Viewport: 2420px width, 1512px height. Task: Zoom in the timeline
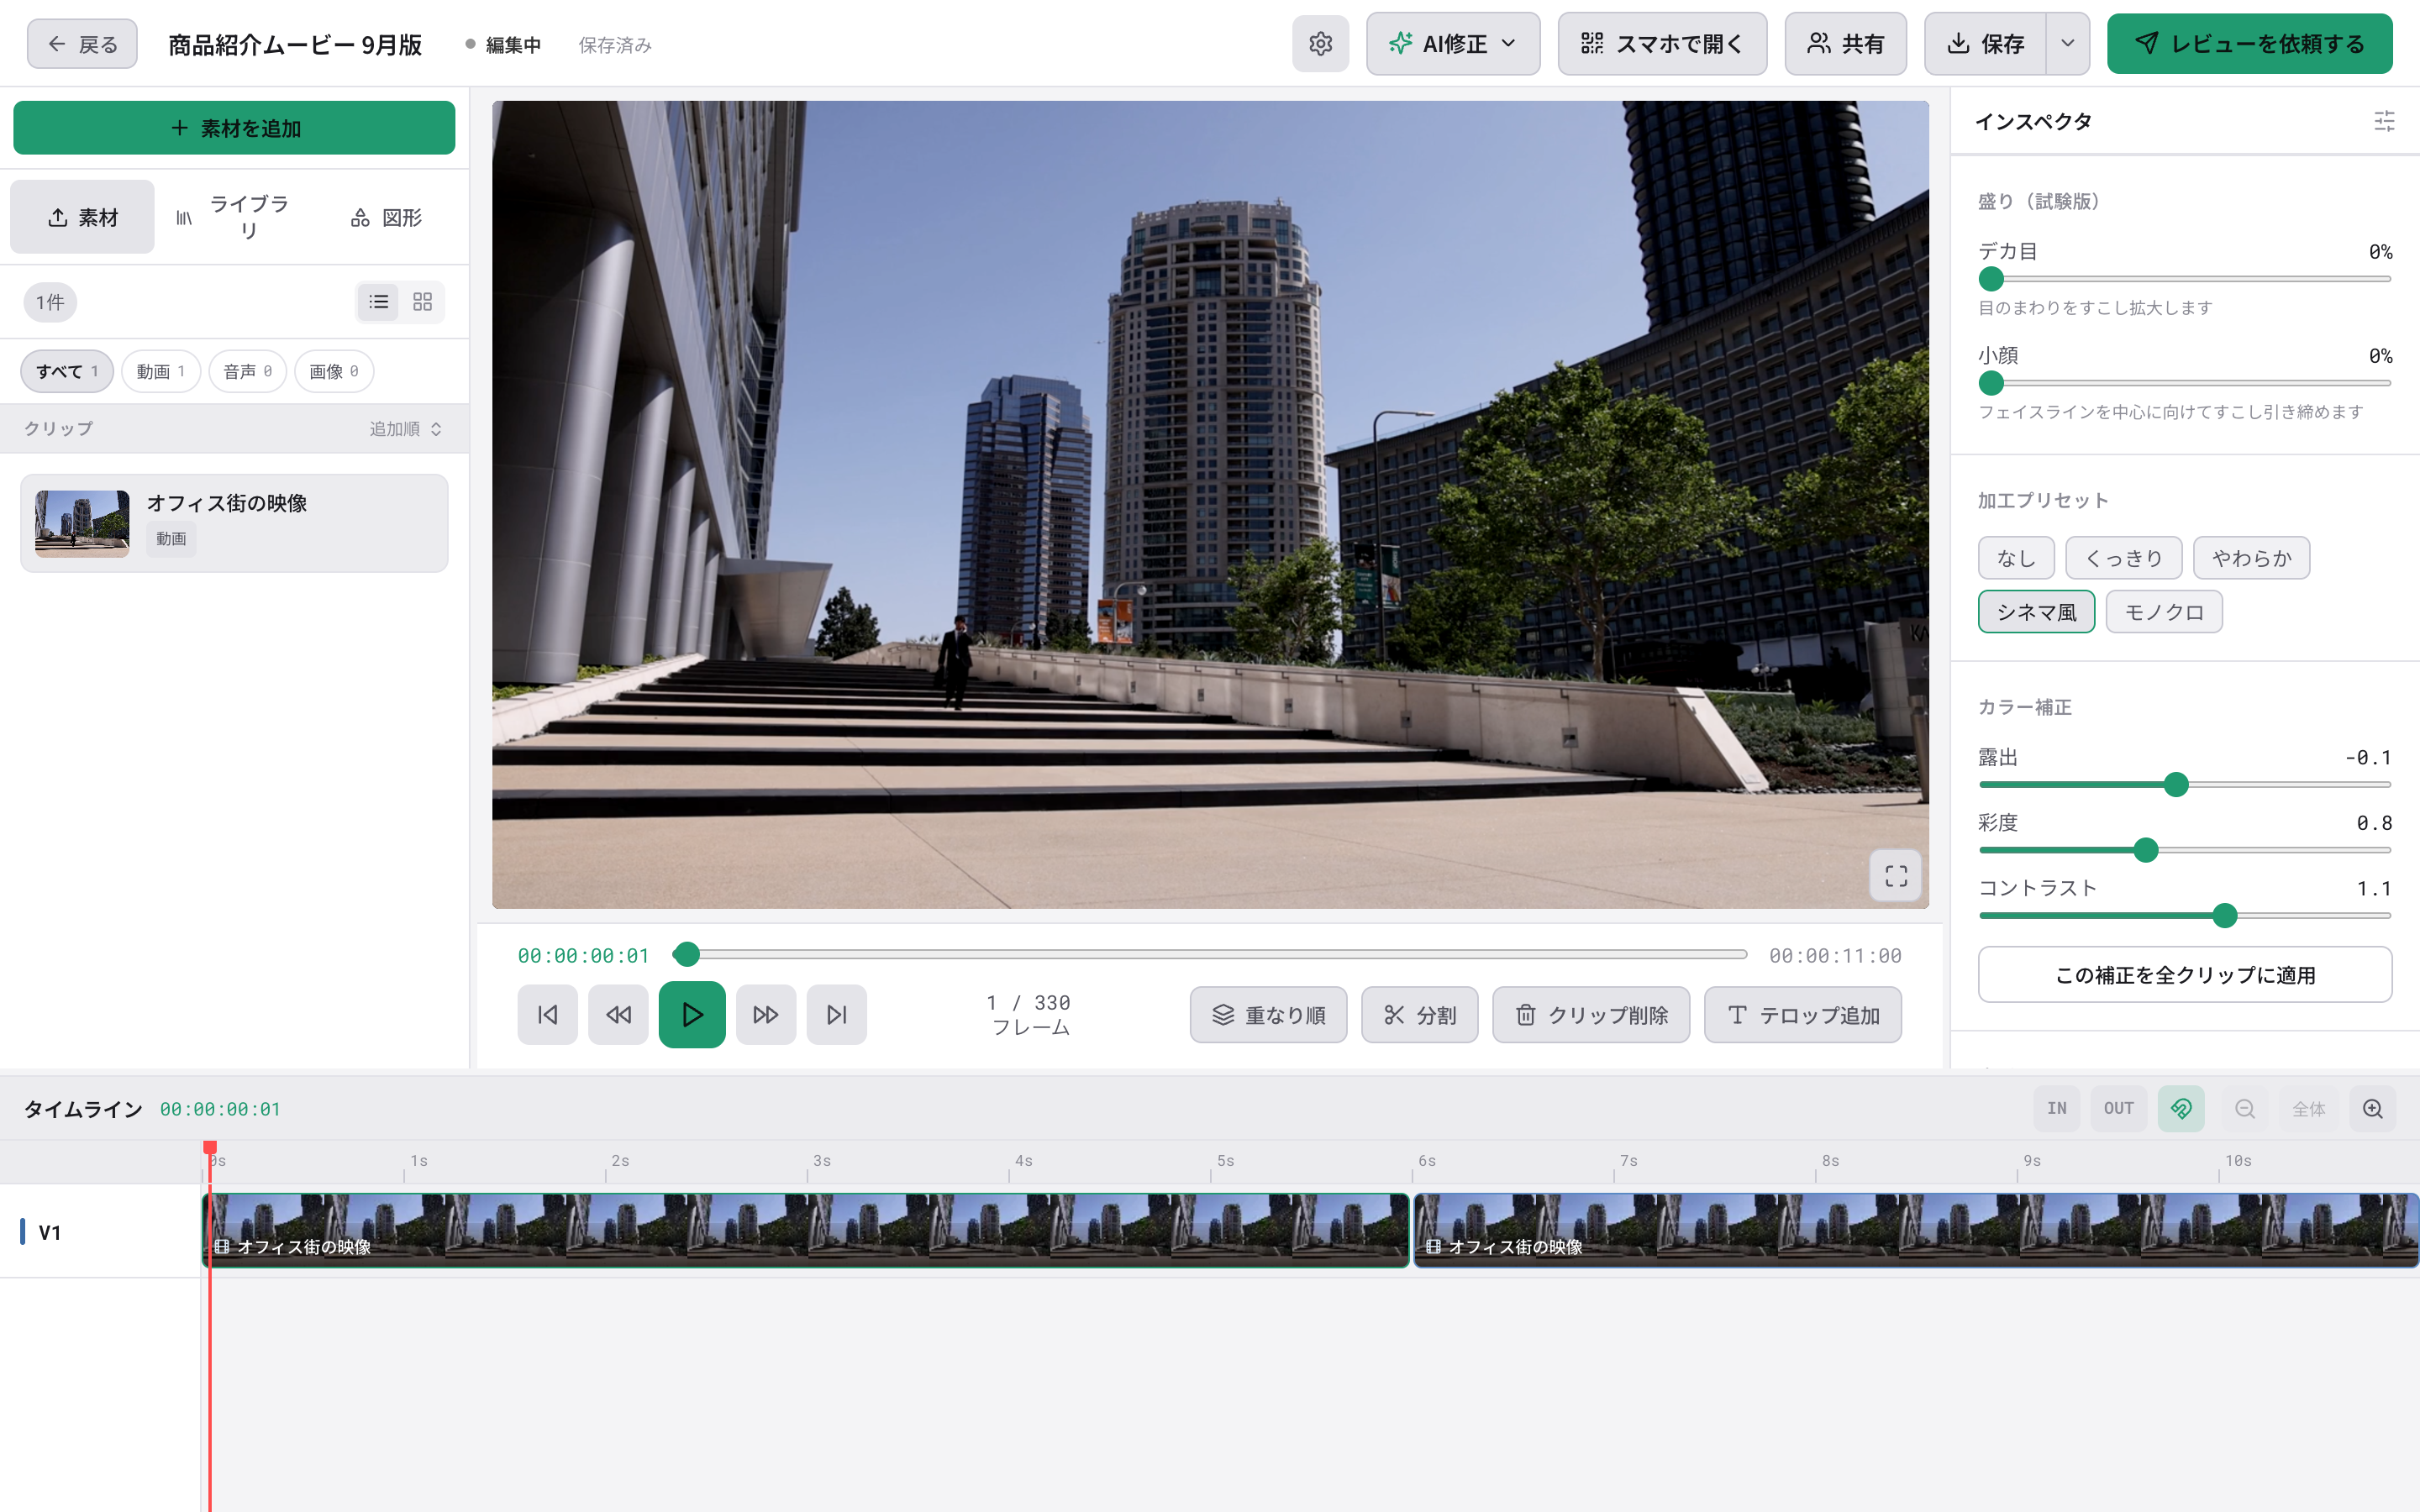pos(2373,1109)
